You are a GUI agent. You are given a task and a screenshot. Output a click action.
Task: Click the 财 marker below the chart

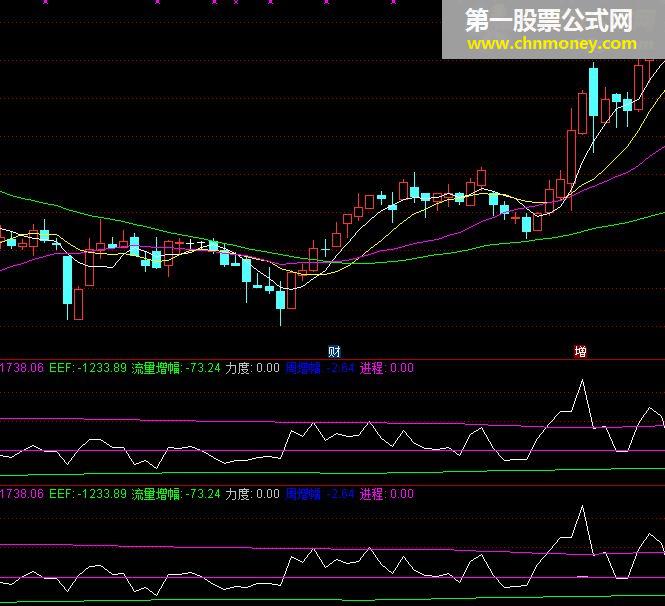[334, 352]
